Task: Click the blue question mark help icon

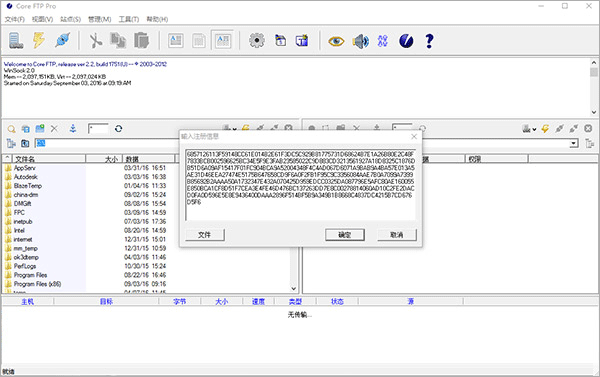Action: point(429,41)
